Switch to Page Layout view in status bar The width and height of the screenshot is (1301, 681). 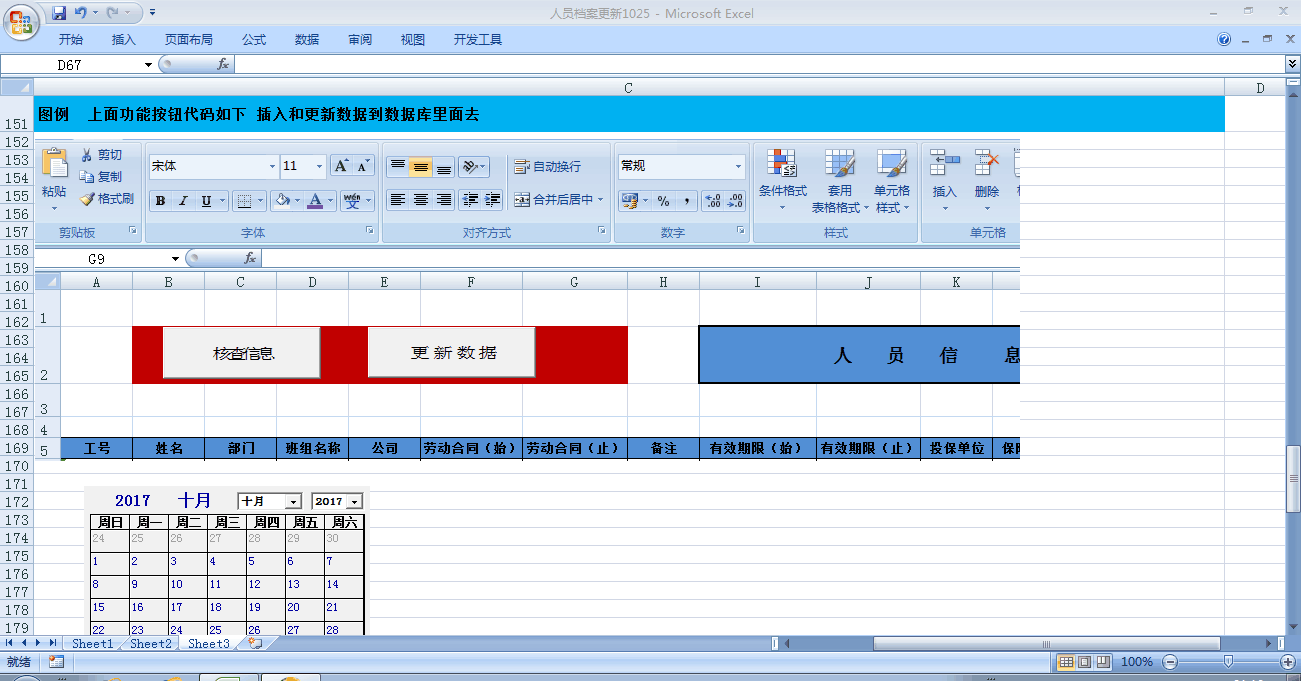pos(1084,662)
